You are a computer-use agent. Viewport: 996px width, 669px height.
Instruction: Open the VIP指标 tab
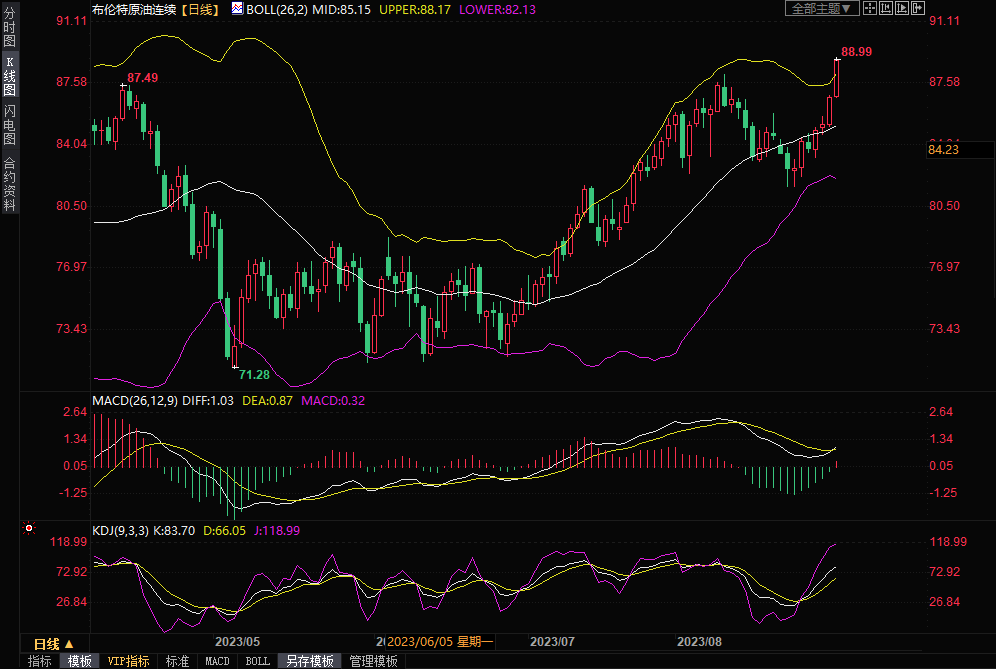(x=128, y=661)
